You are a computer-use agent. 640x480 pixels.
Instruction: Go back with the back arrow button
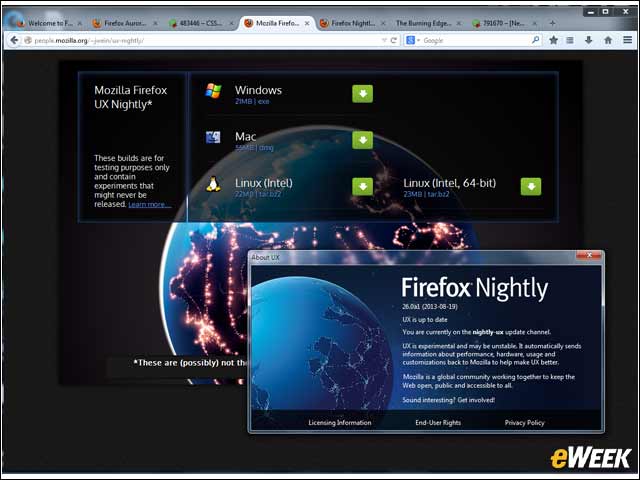pos(14,40)
